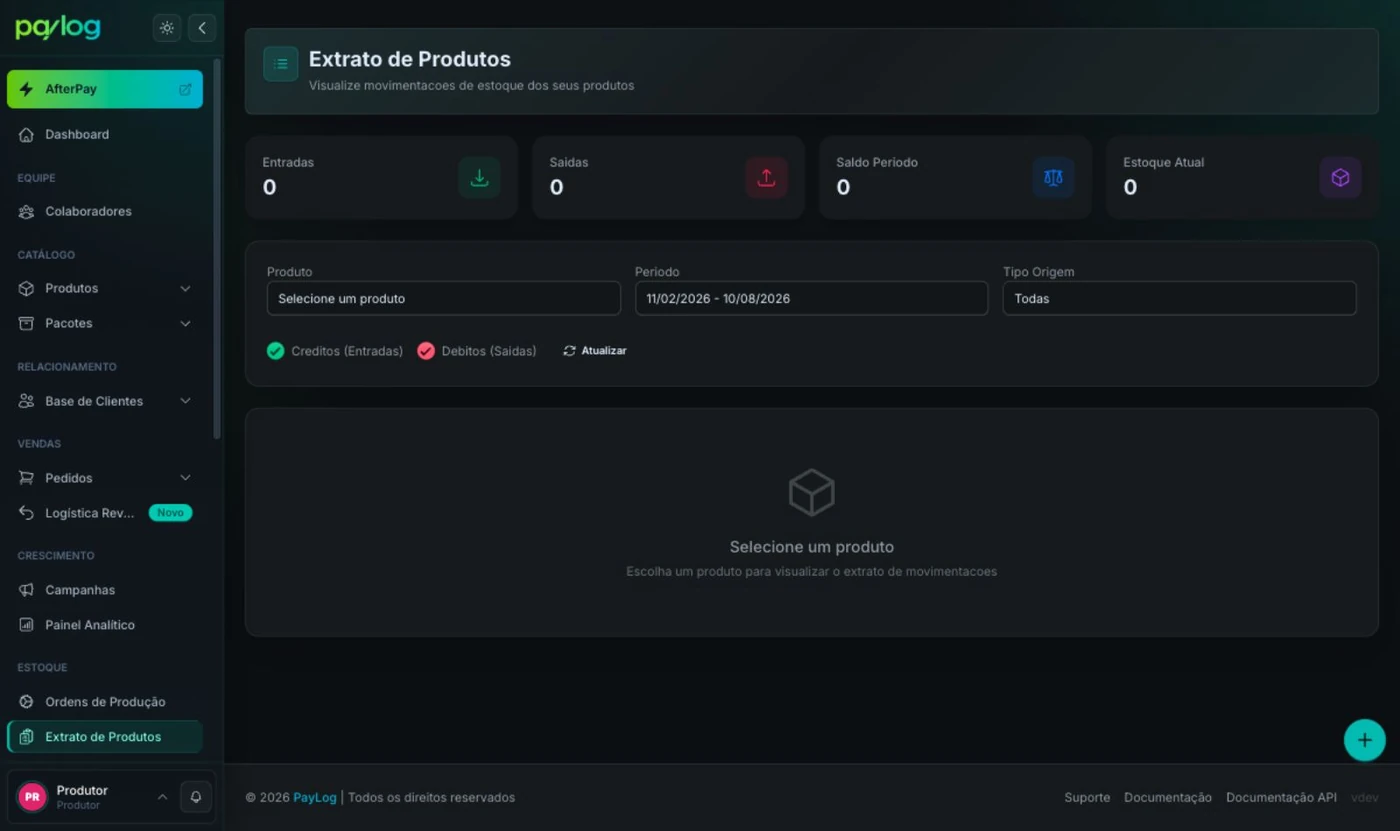Open the AfterPay button

point(105,89)
